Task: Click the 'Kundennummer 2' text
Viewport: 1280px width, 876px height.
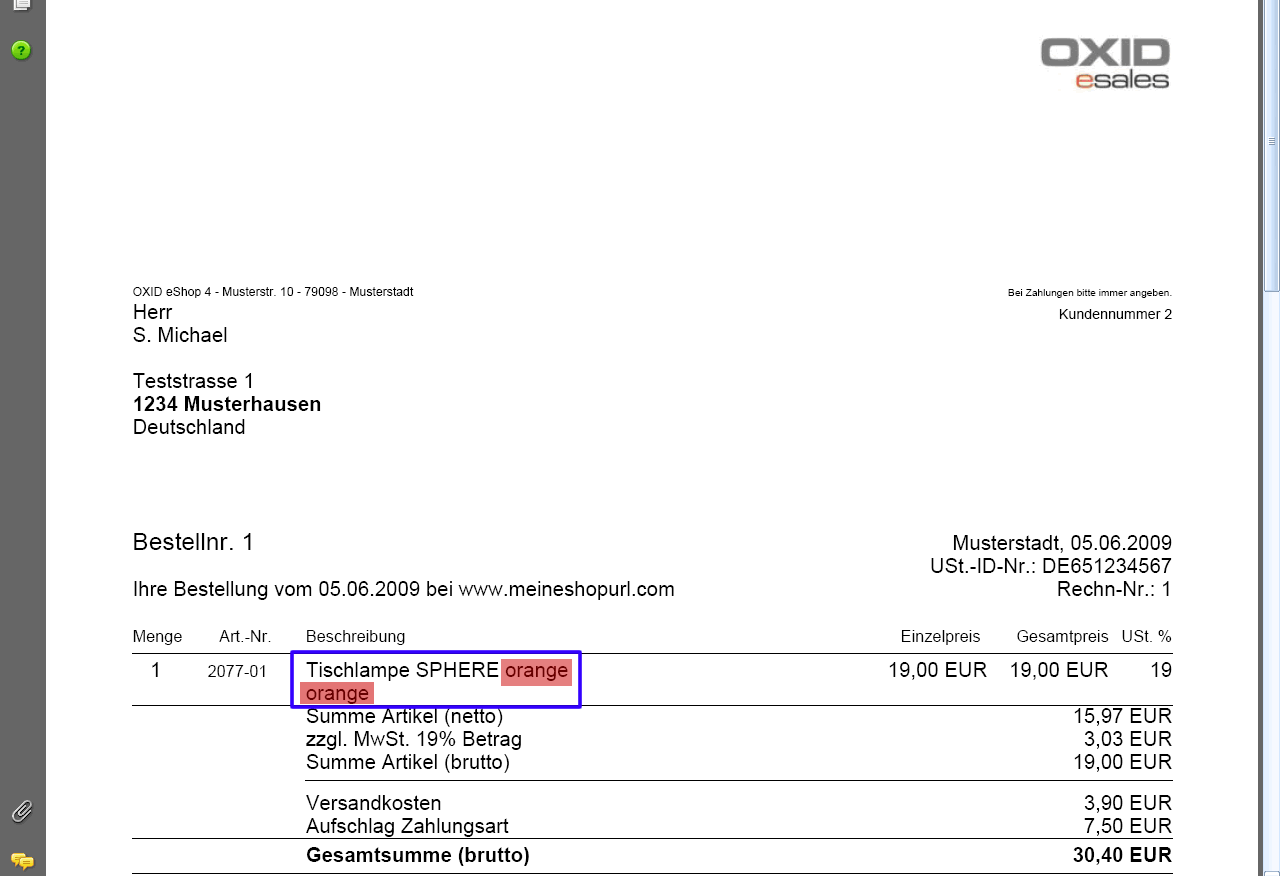Action: click(x=1115, y=314)
